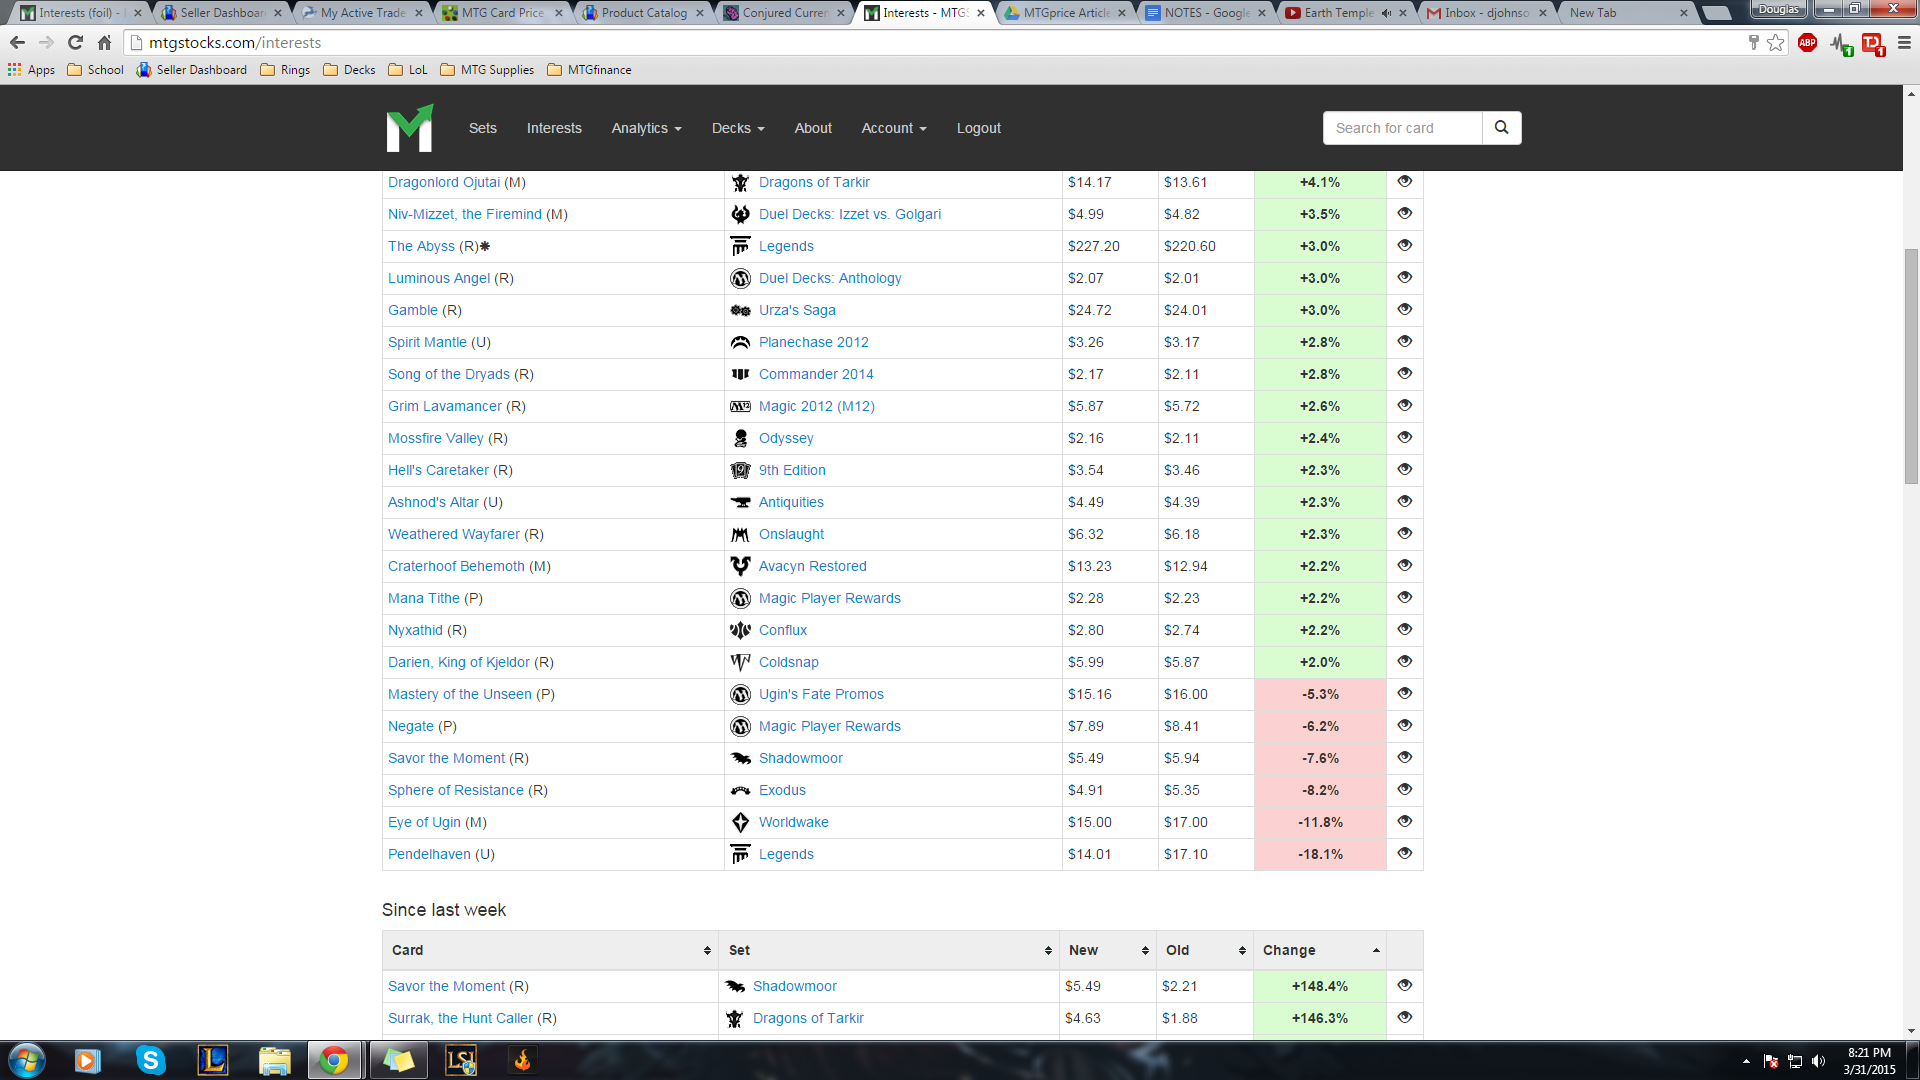The image size is (1920, 1080).
Task: Open the Sets navigation item
Action: point(482,128)
